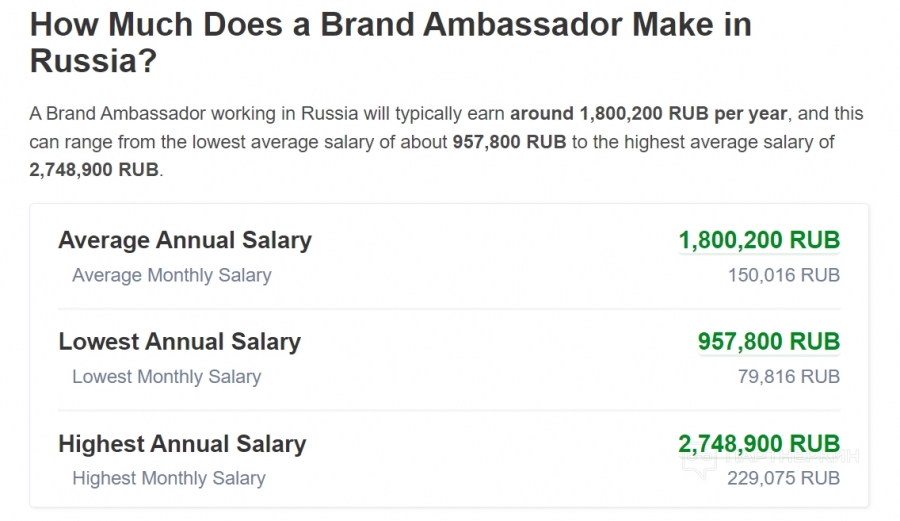Select the Lowest Monthly Salary label
Image resolution: width=900 pixels, height=521 pixels.
(x=166, y=377)
